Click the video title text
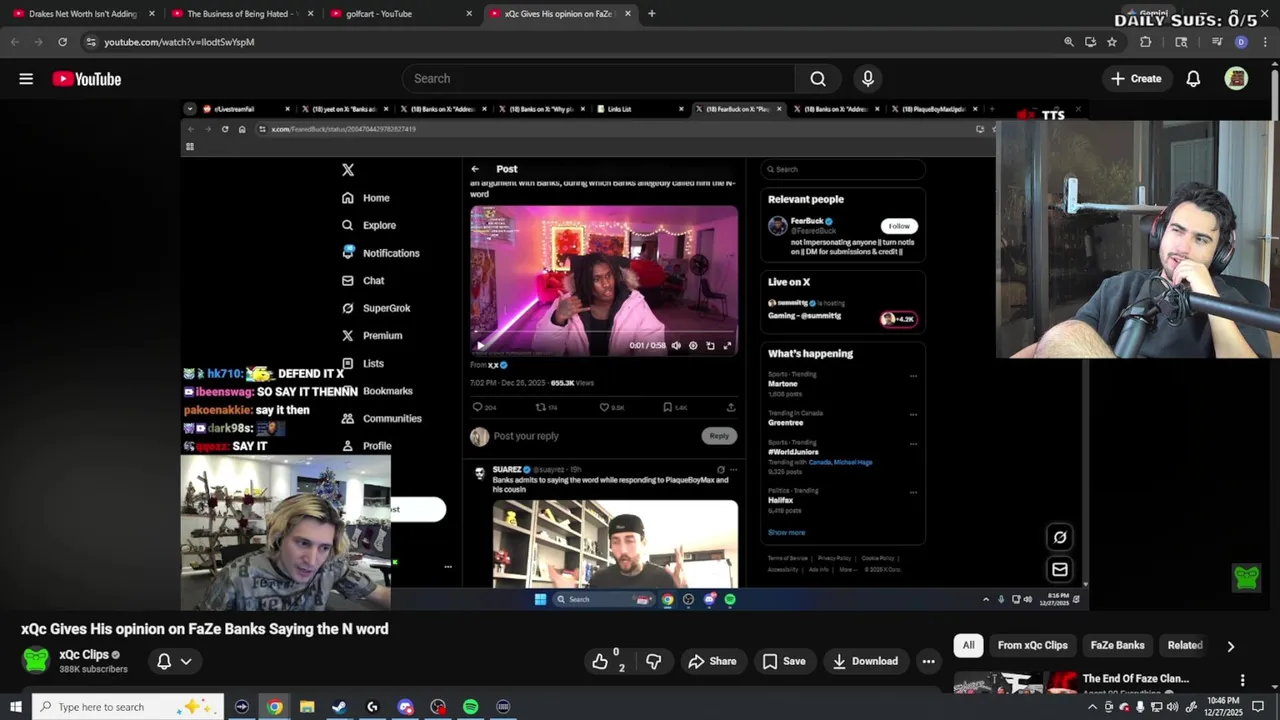 (x=205, y=629)
